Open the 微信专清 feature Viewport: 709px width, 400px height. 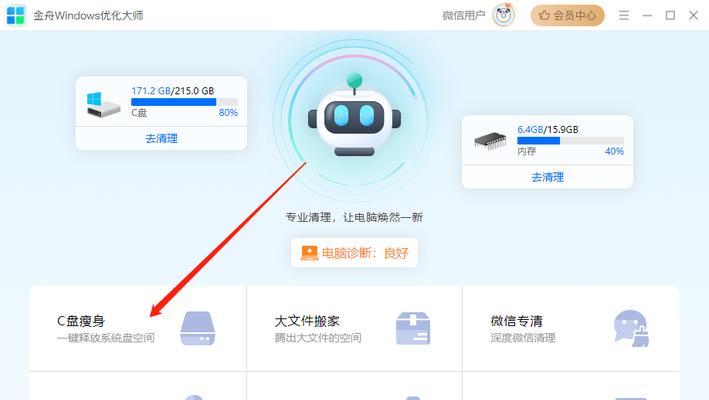click(571, 329)
